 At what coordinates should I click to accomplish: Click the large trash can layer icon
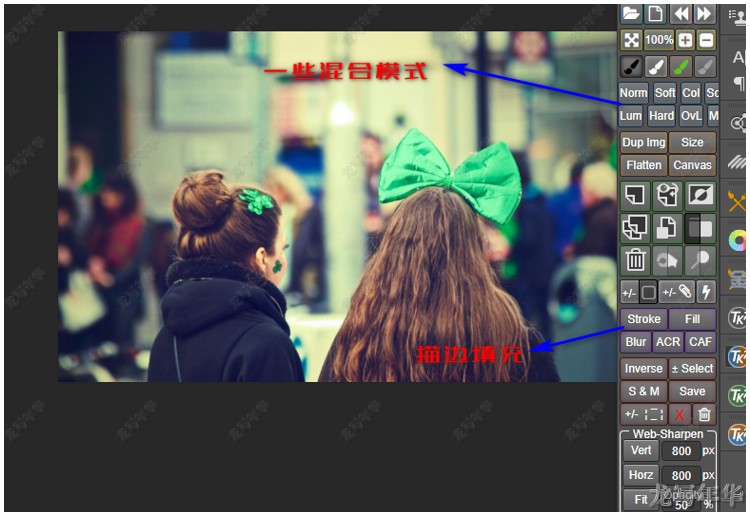coord(635,260)
